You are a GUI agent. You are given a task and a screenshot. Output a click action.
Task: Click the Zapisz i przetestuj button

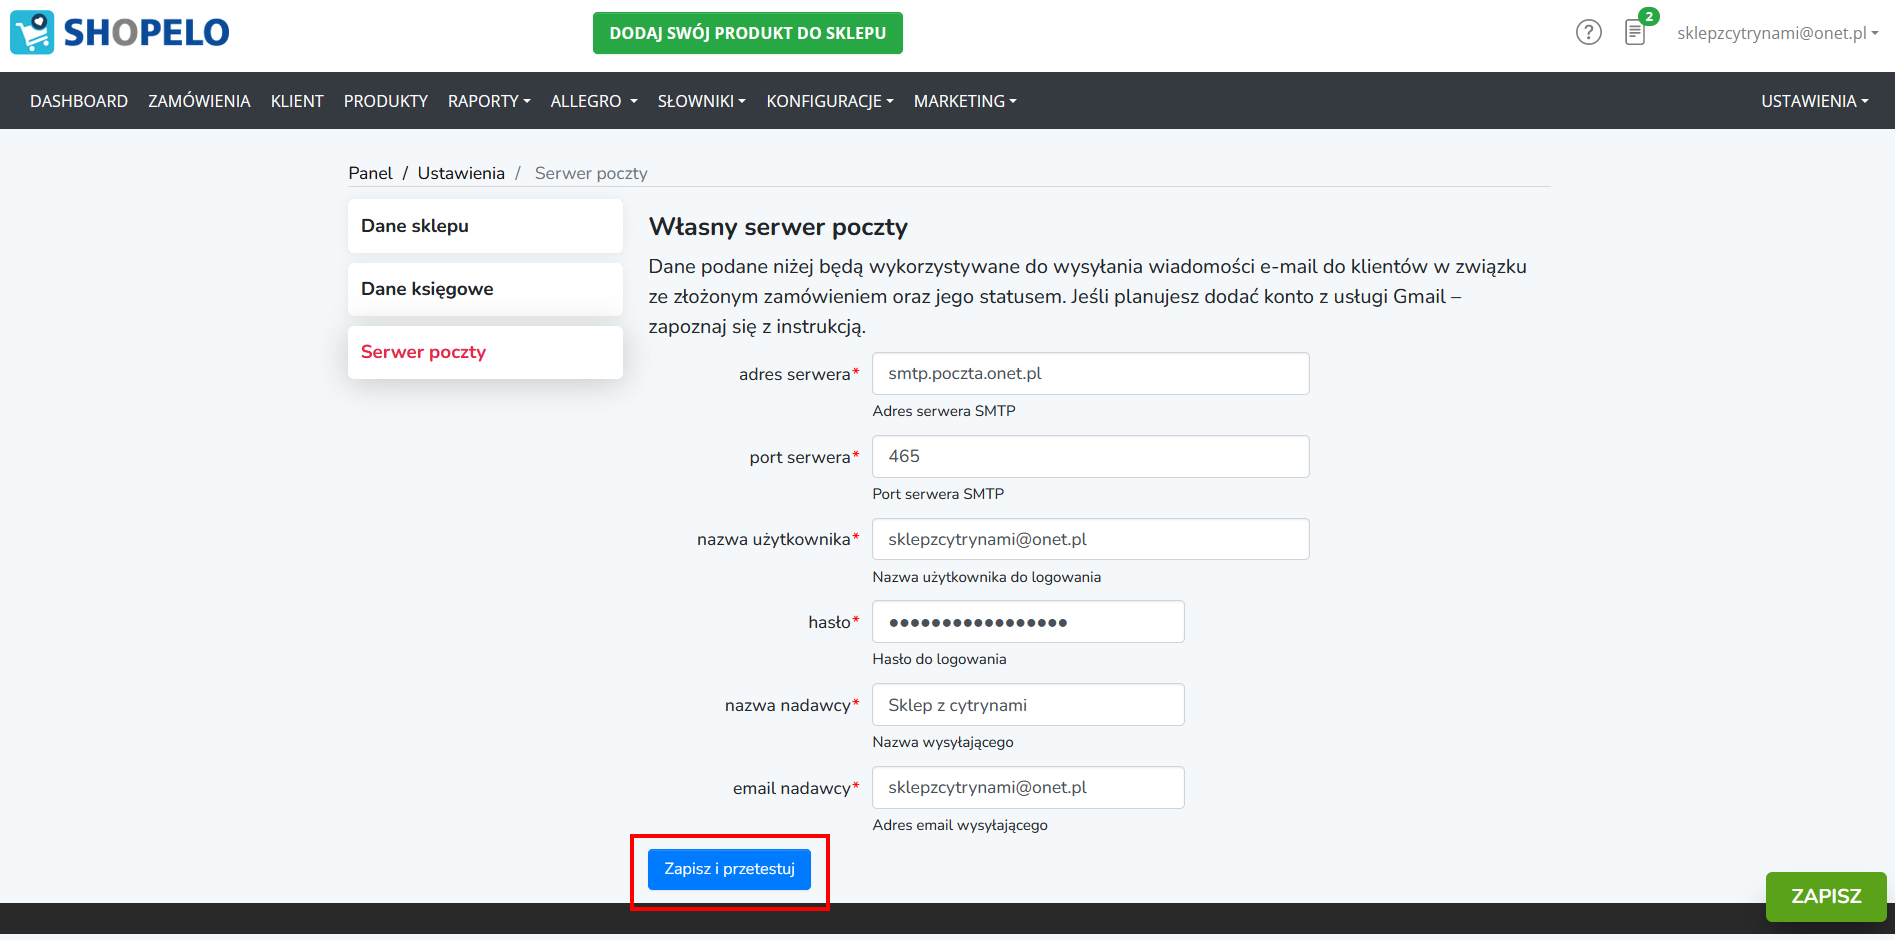tap(729, 869)
